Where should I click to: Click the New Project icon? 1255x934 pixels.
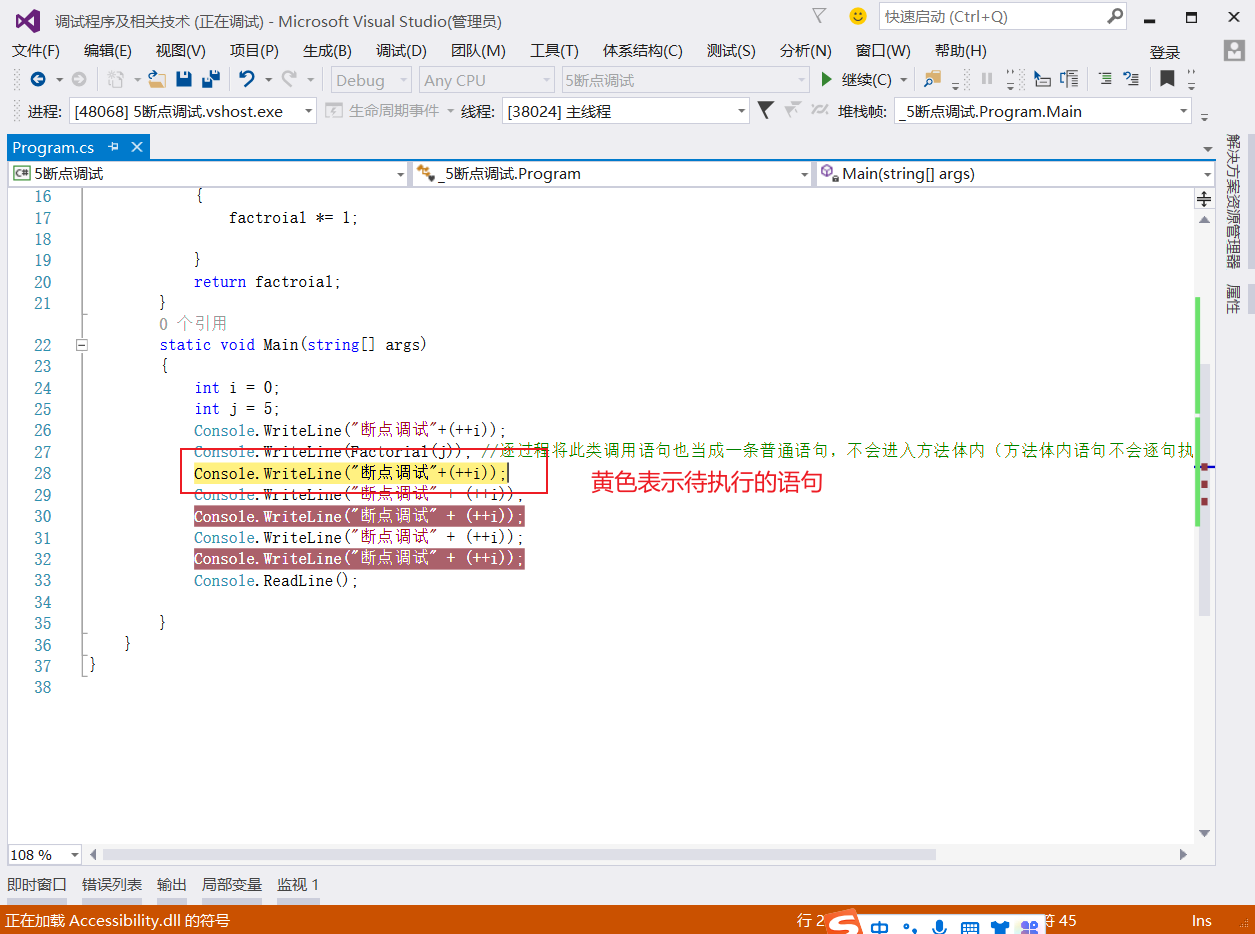(116, 80)
